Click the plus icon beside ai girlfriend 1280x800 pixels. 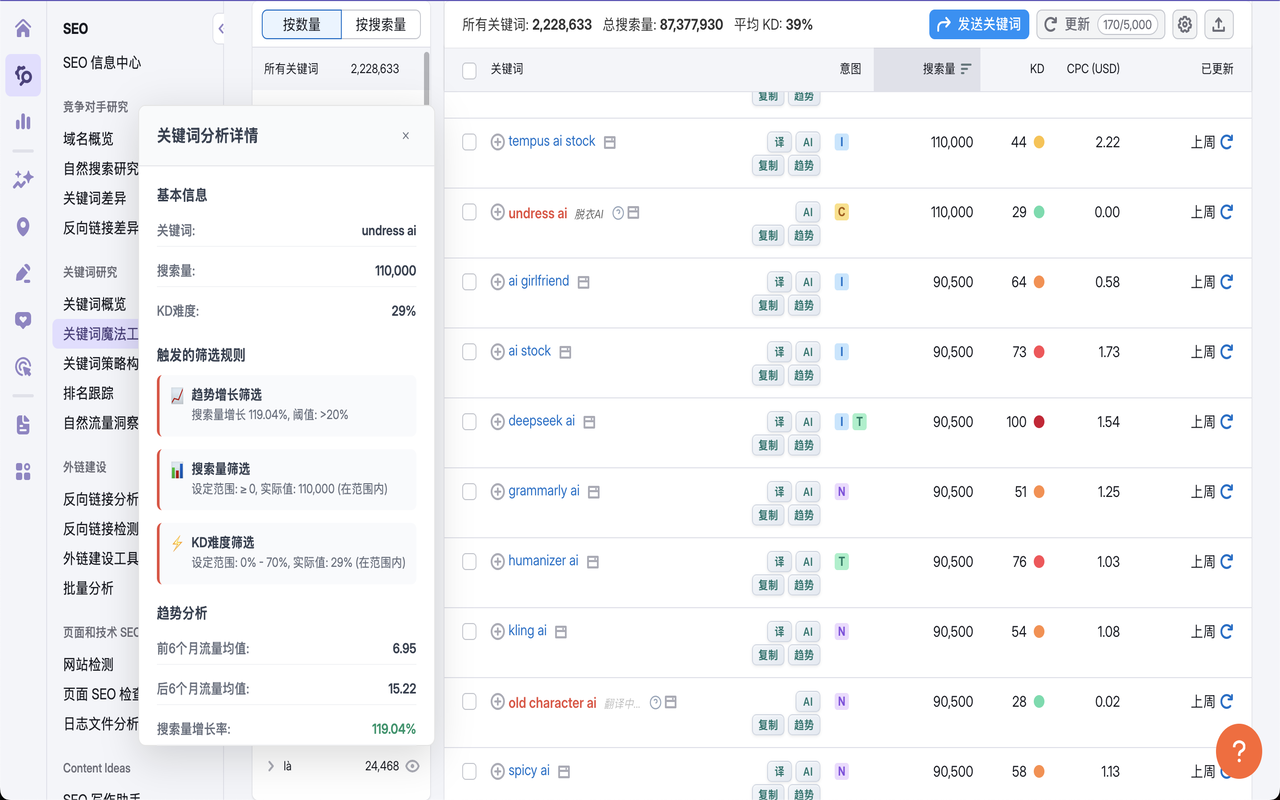coord(497,282)
